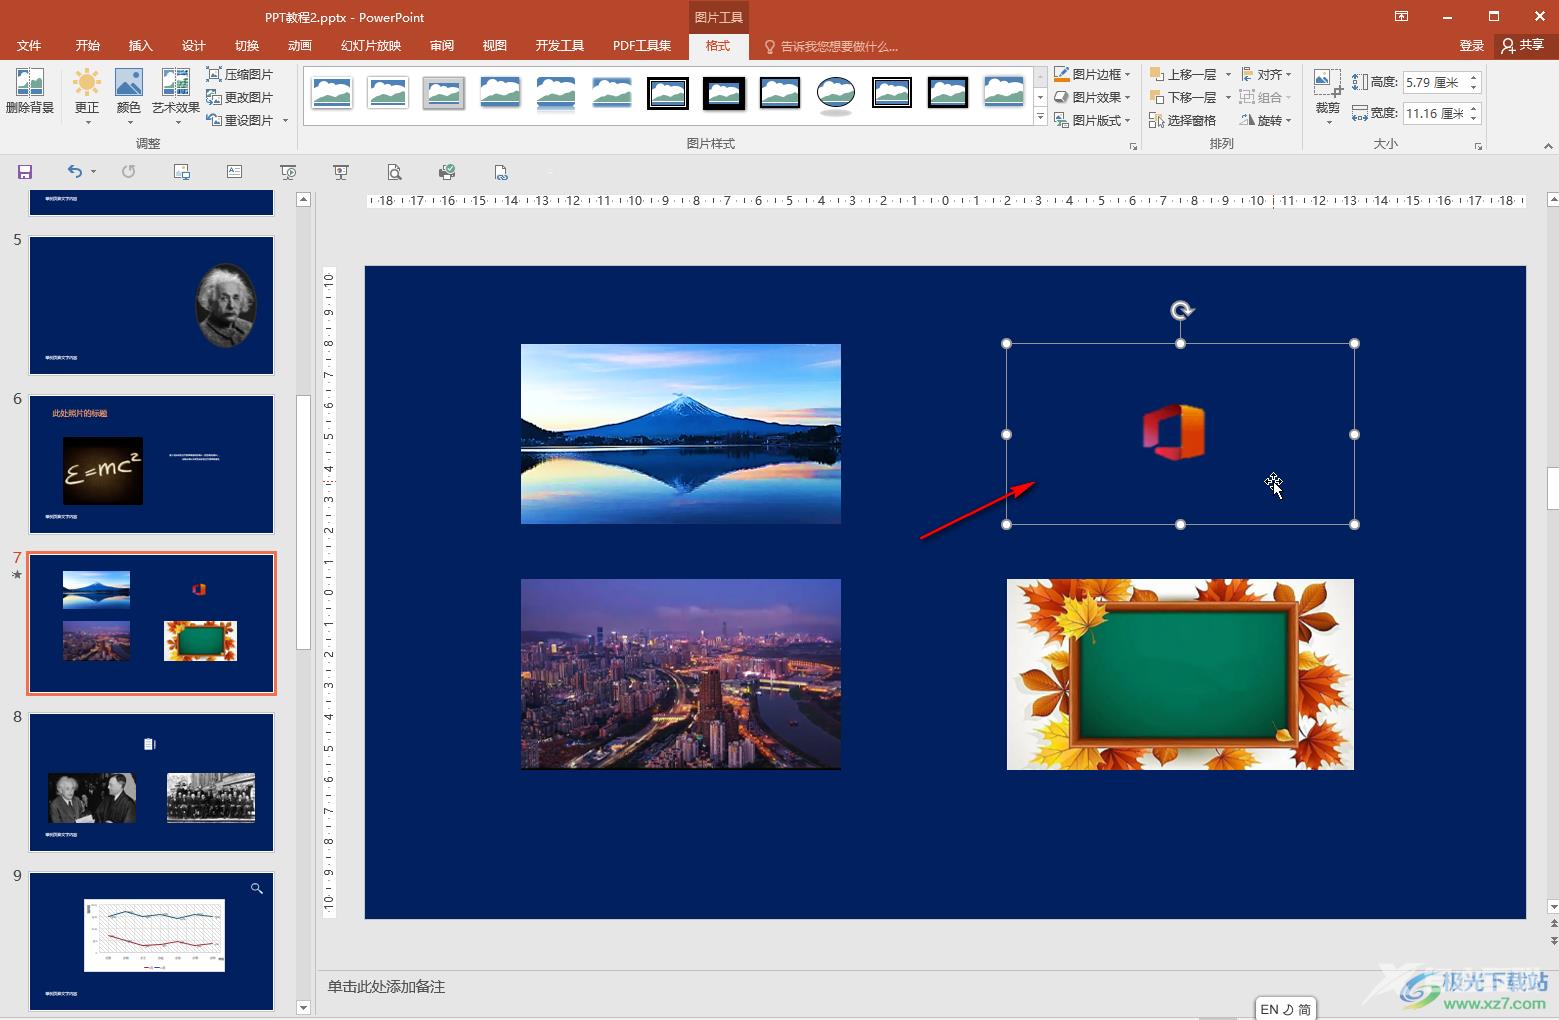Click the 宽度 width input field
The width and height of the screenshot is (1559, 1020).
pos(1433,114)
